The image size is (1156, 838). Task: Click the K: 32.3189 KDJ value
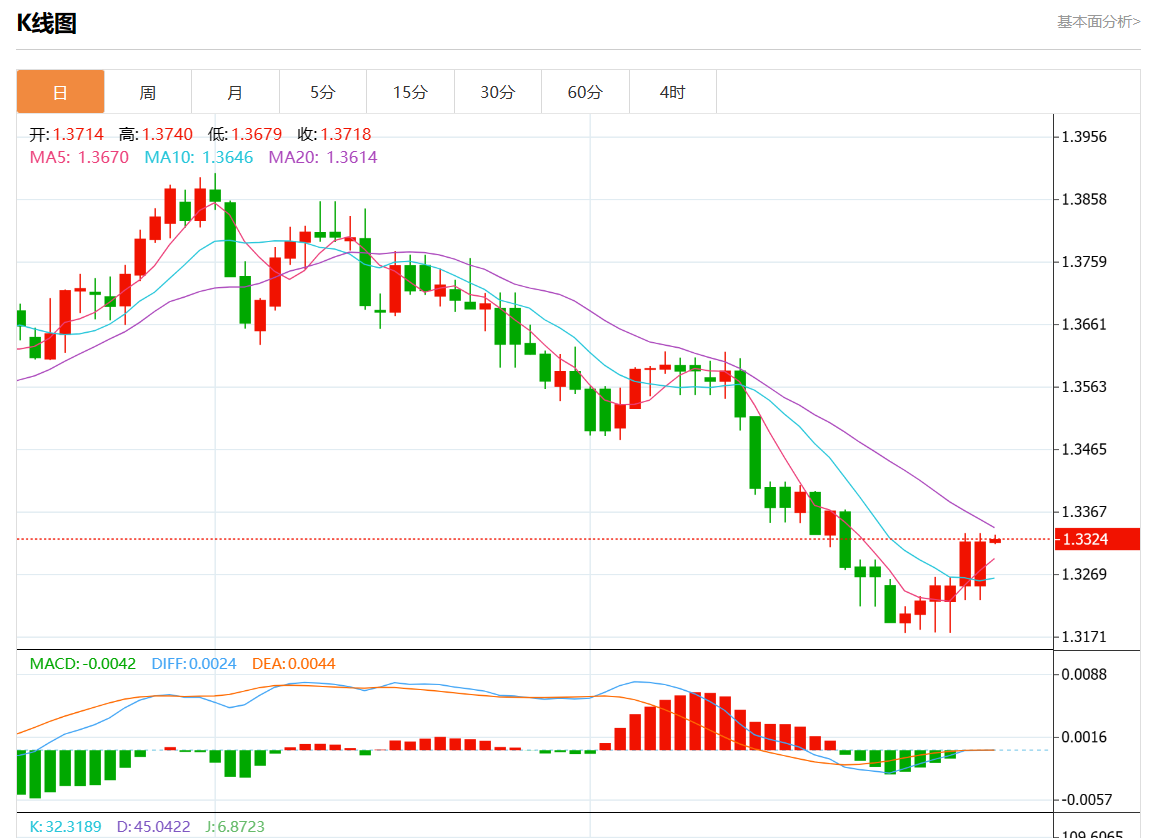pos(66,826)
